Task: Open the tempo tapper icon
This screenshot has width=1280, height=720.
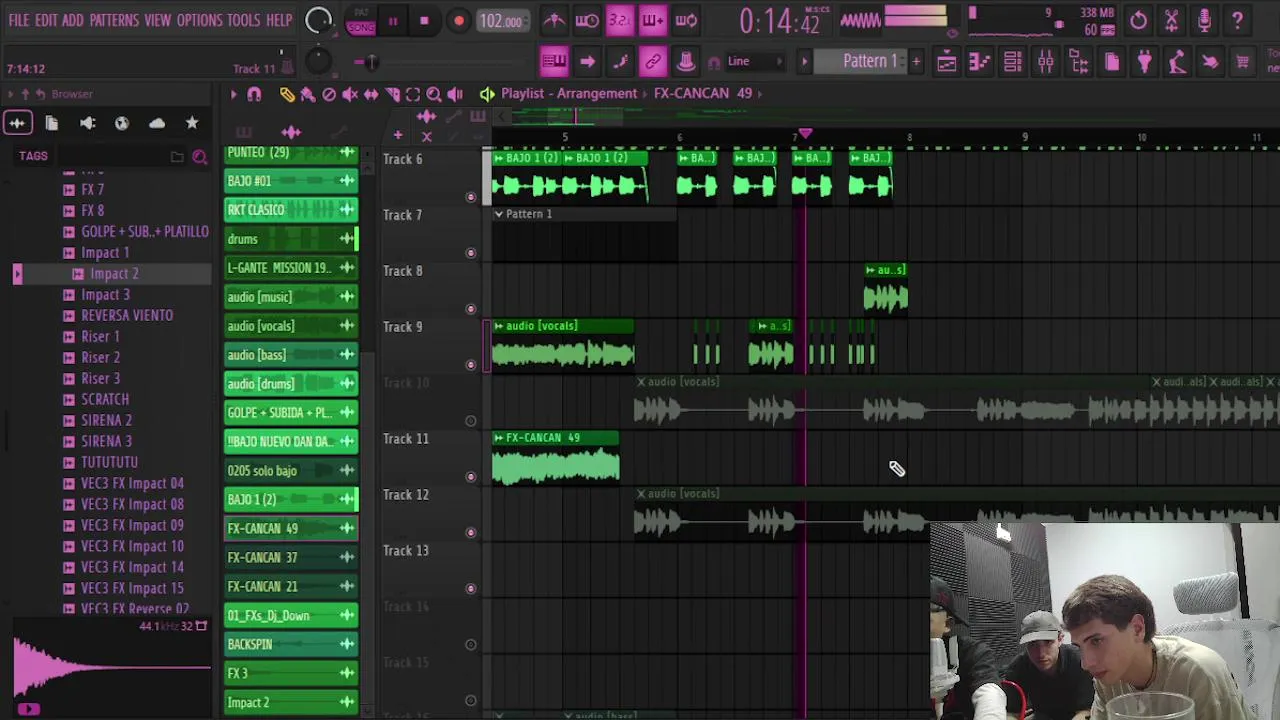Action: click(x=1177, y=62)
